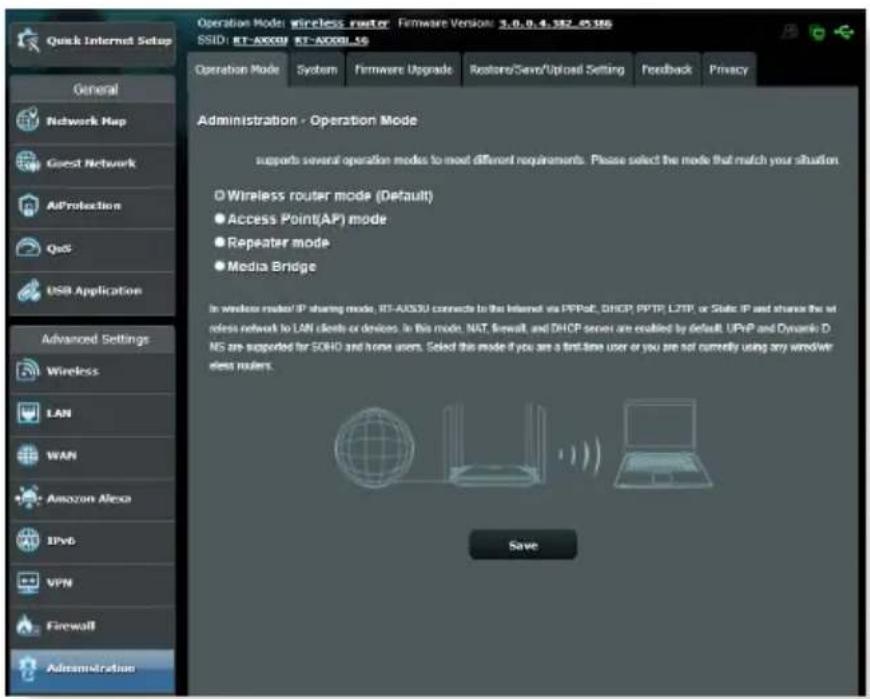Image resolution: width=870 pixels, height=699 pixels.
Task: Click the internet globe illustration
Action: click(x=375, y=448)
